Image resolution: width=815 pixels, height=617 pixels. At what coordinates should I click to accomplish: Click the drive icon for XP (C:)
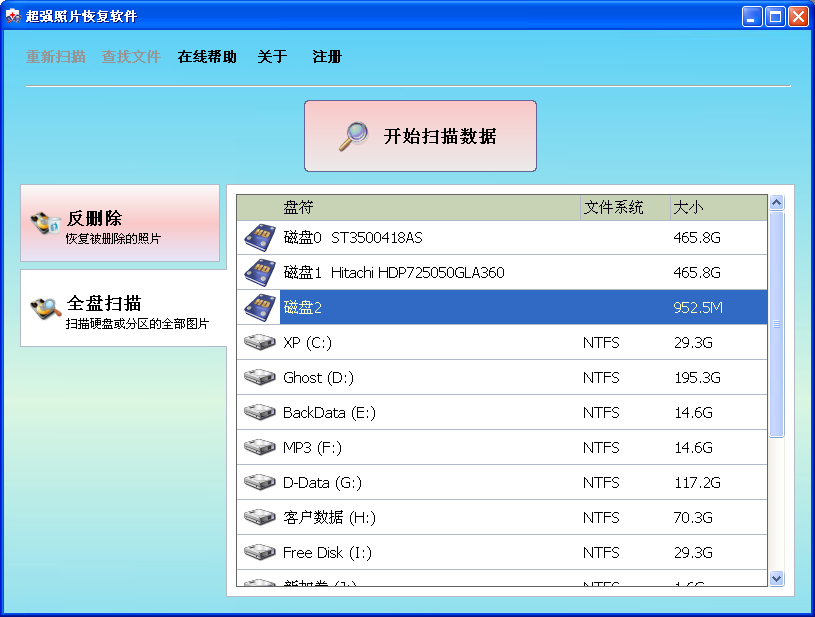[260, 343]
